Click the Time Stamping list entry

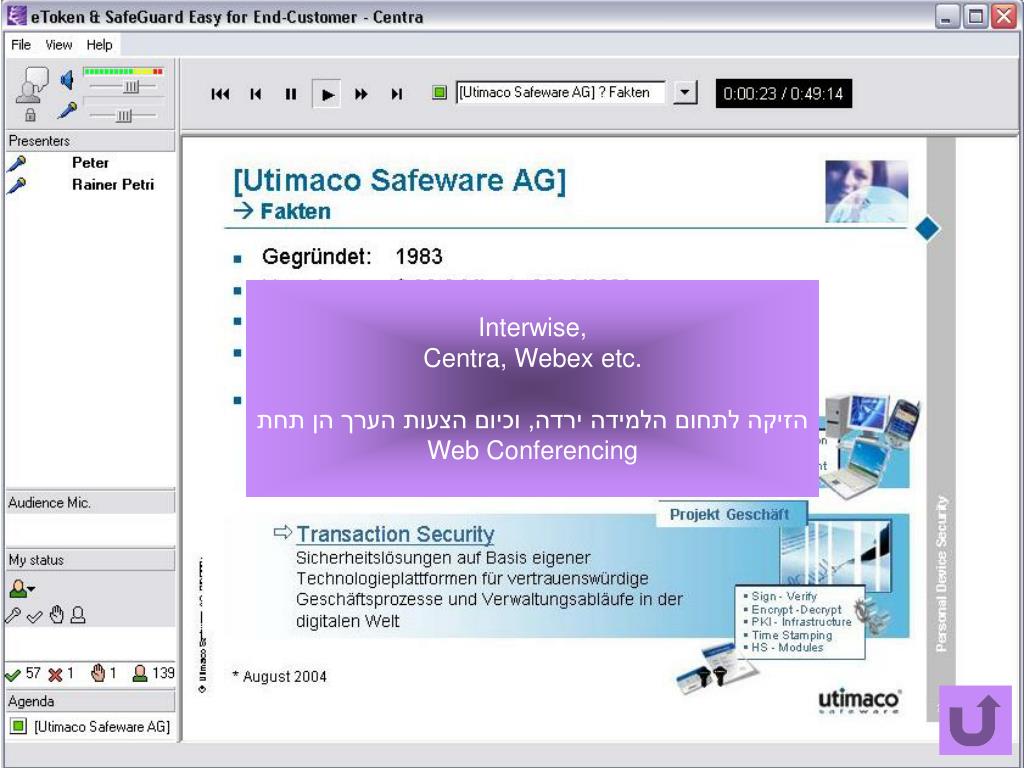click(792, 635)
